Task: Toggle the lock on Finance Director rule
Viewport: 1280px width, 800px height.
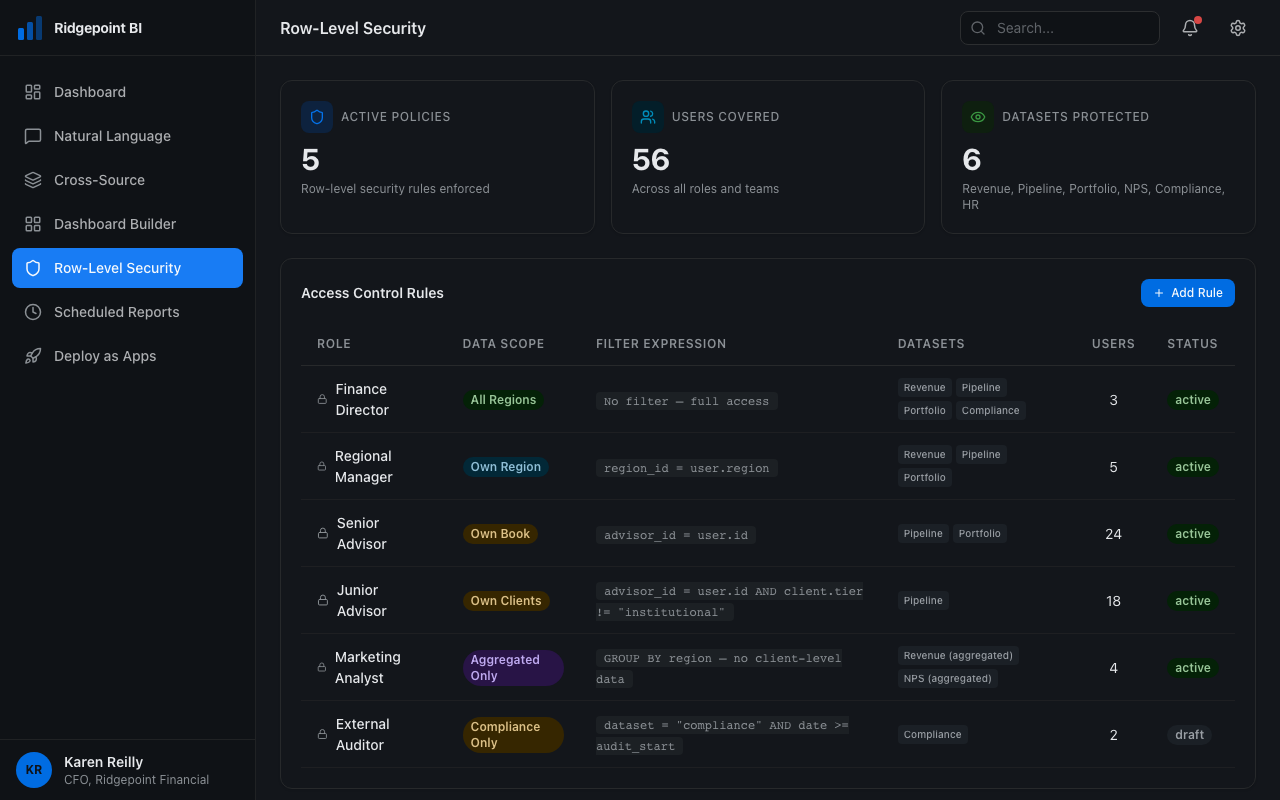Action: [x=321, y=399]
